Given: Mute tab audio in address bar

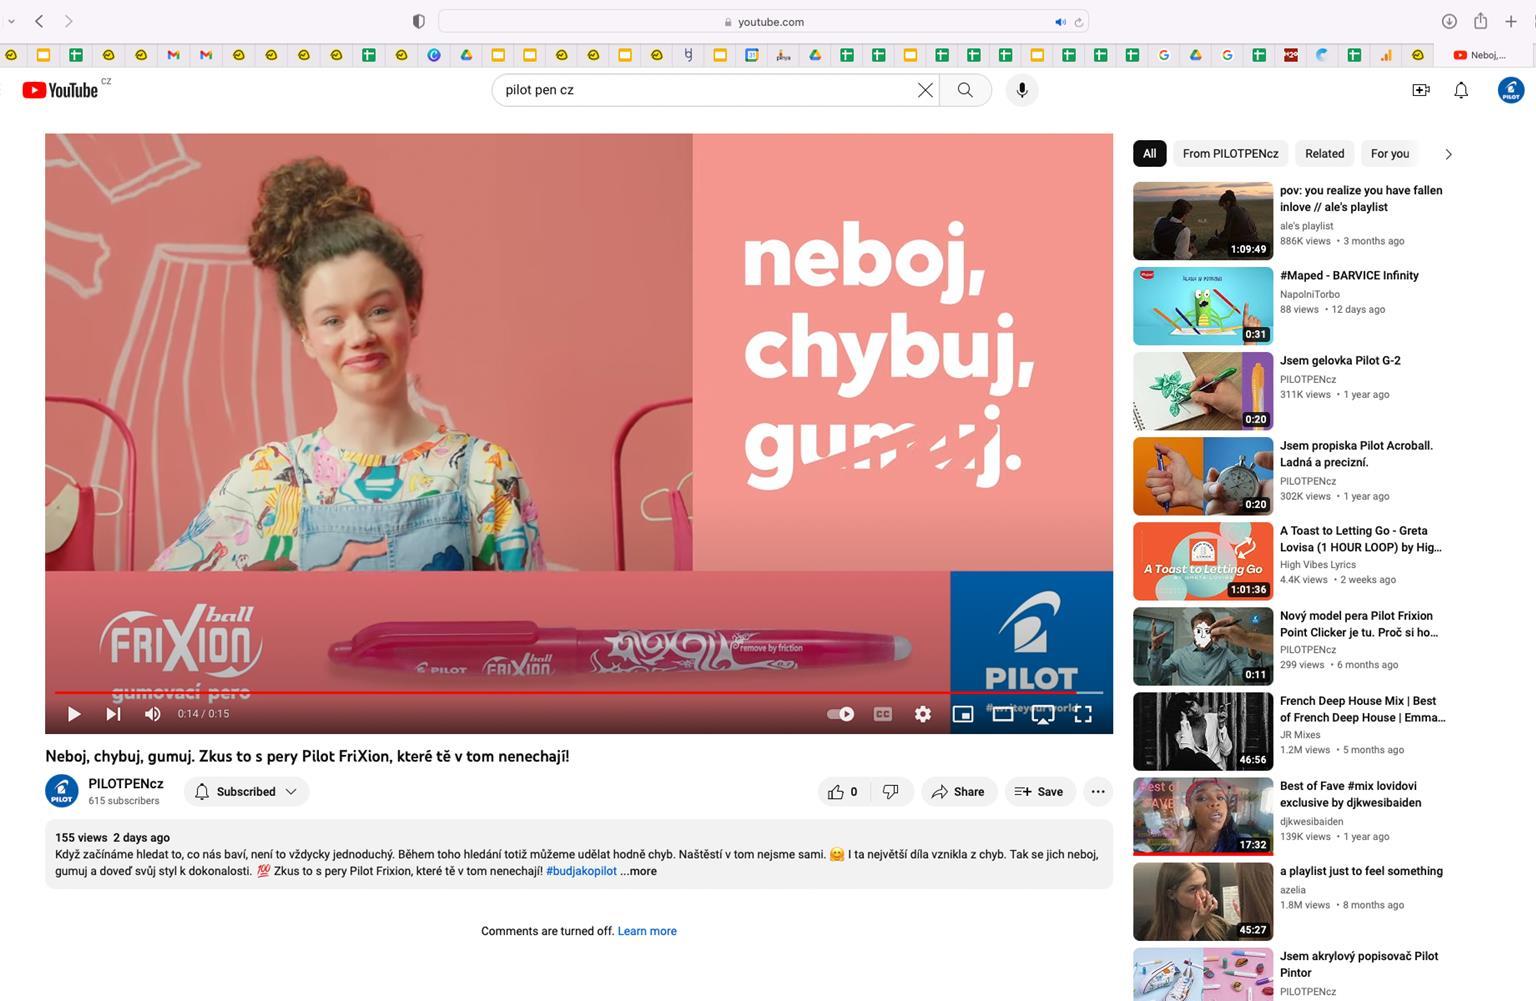Looking at the screenshot, I should tap(1060, 22).
